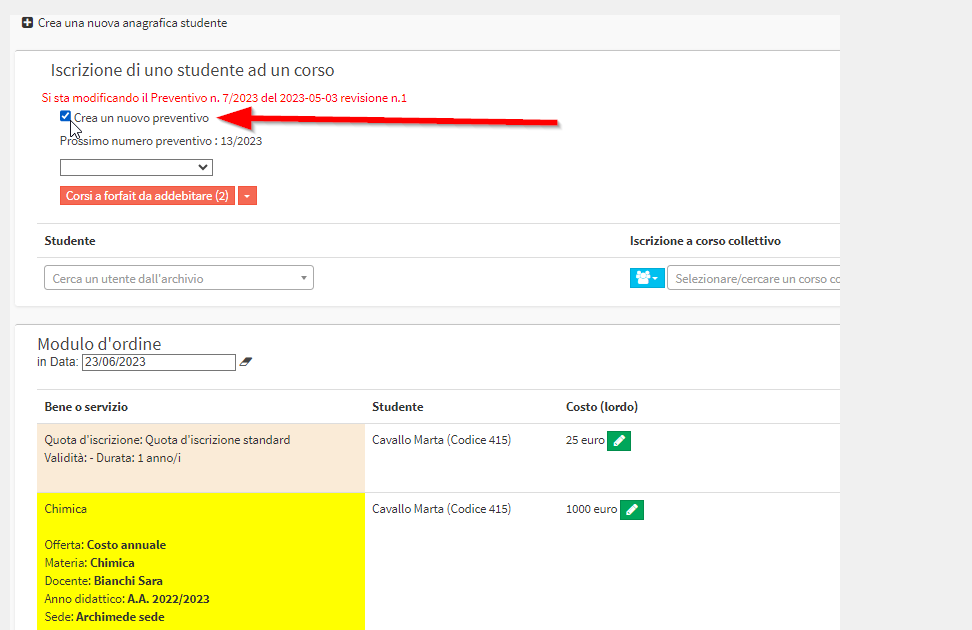Image resolution: width=972 pixels, height=630 pixels.
Task: Click the 25 euro cost value
Action: [585, 440]
